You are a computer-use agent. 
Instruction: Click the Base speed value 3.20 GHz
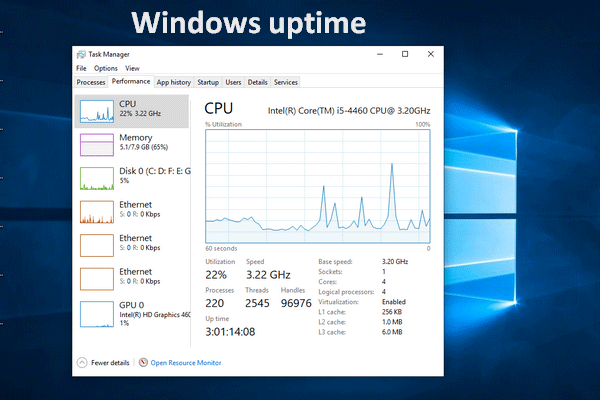coord(395,261)
